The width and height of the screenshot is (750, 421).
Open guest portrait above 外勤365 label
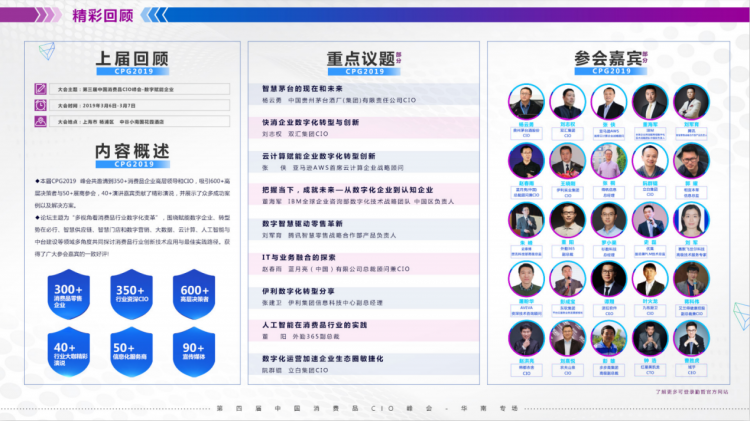[567, 220]
